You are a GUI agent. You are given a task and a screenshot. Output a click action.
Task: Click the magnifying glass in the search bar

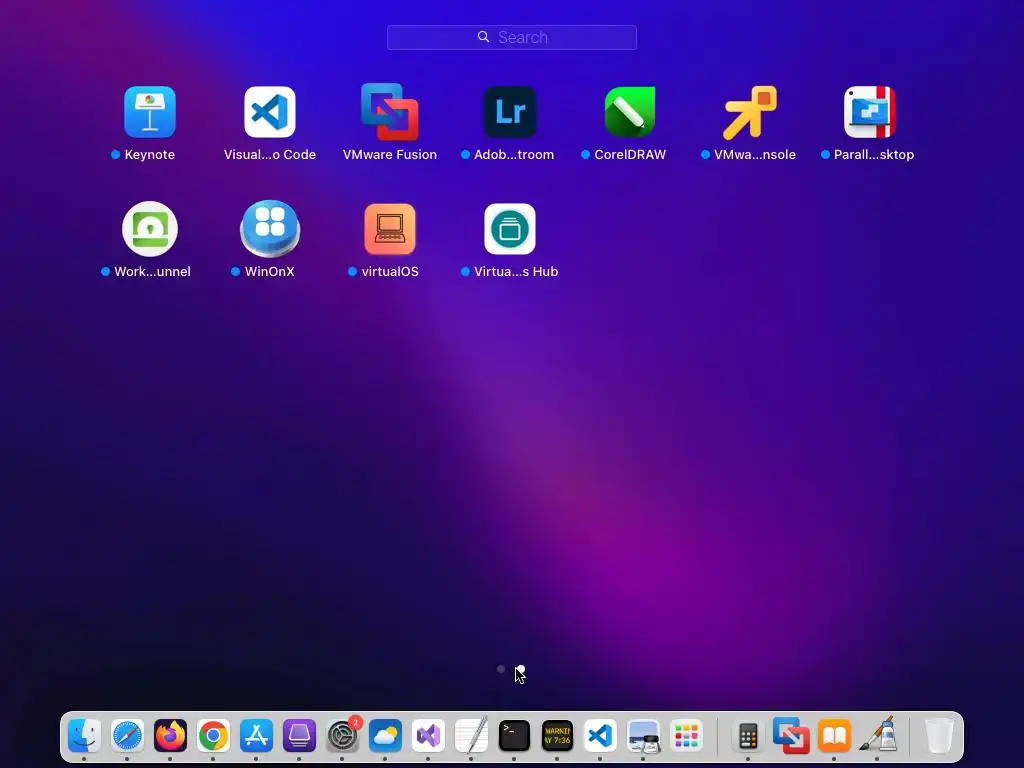pyautogui.click(x=483, y=37)
